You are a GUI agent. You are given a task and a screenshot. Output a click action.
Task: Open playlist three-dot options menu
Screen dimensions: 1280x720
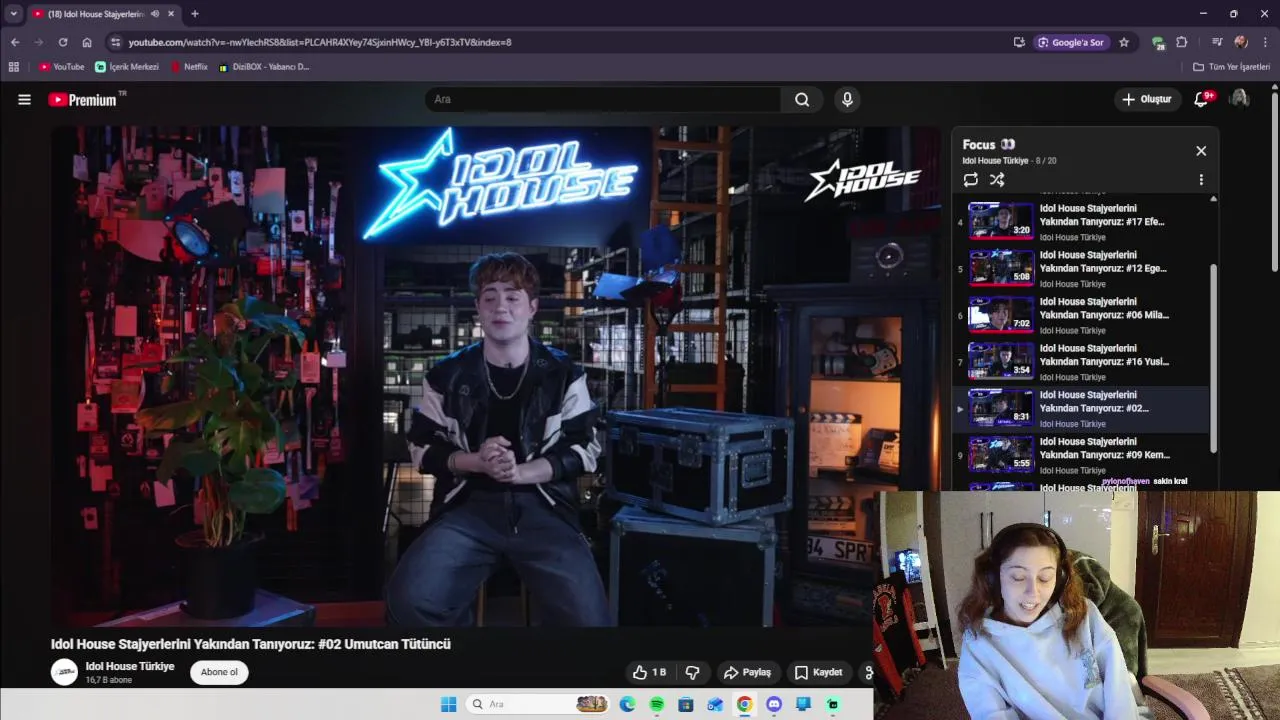coord(1201,180)
